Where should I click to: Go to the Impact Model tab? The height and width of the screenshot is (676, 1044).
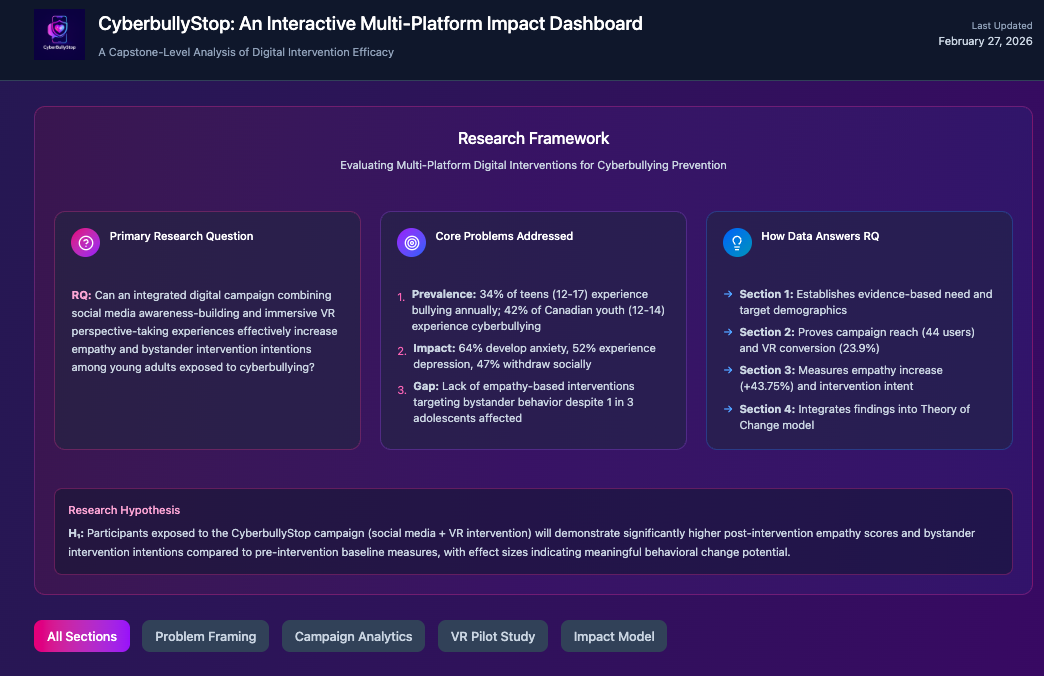614,636
